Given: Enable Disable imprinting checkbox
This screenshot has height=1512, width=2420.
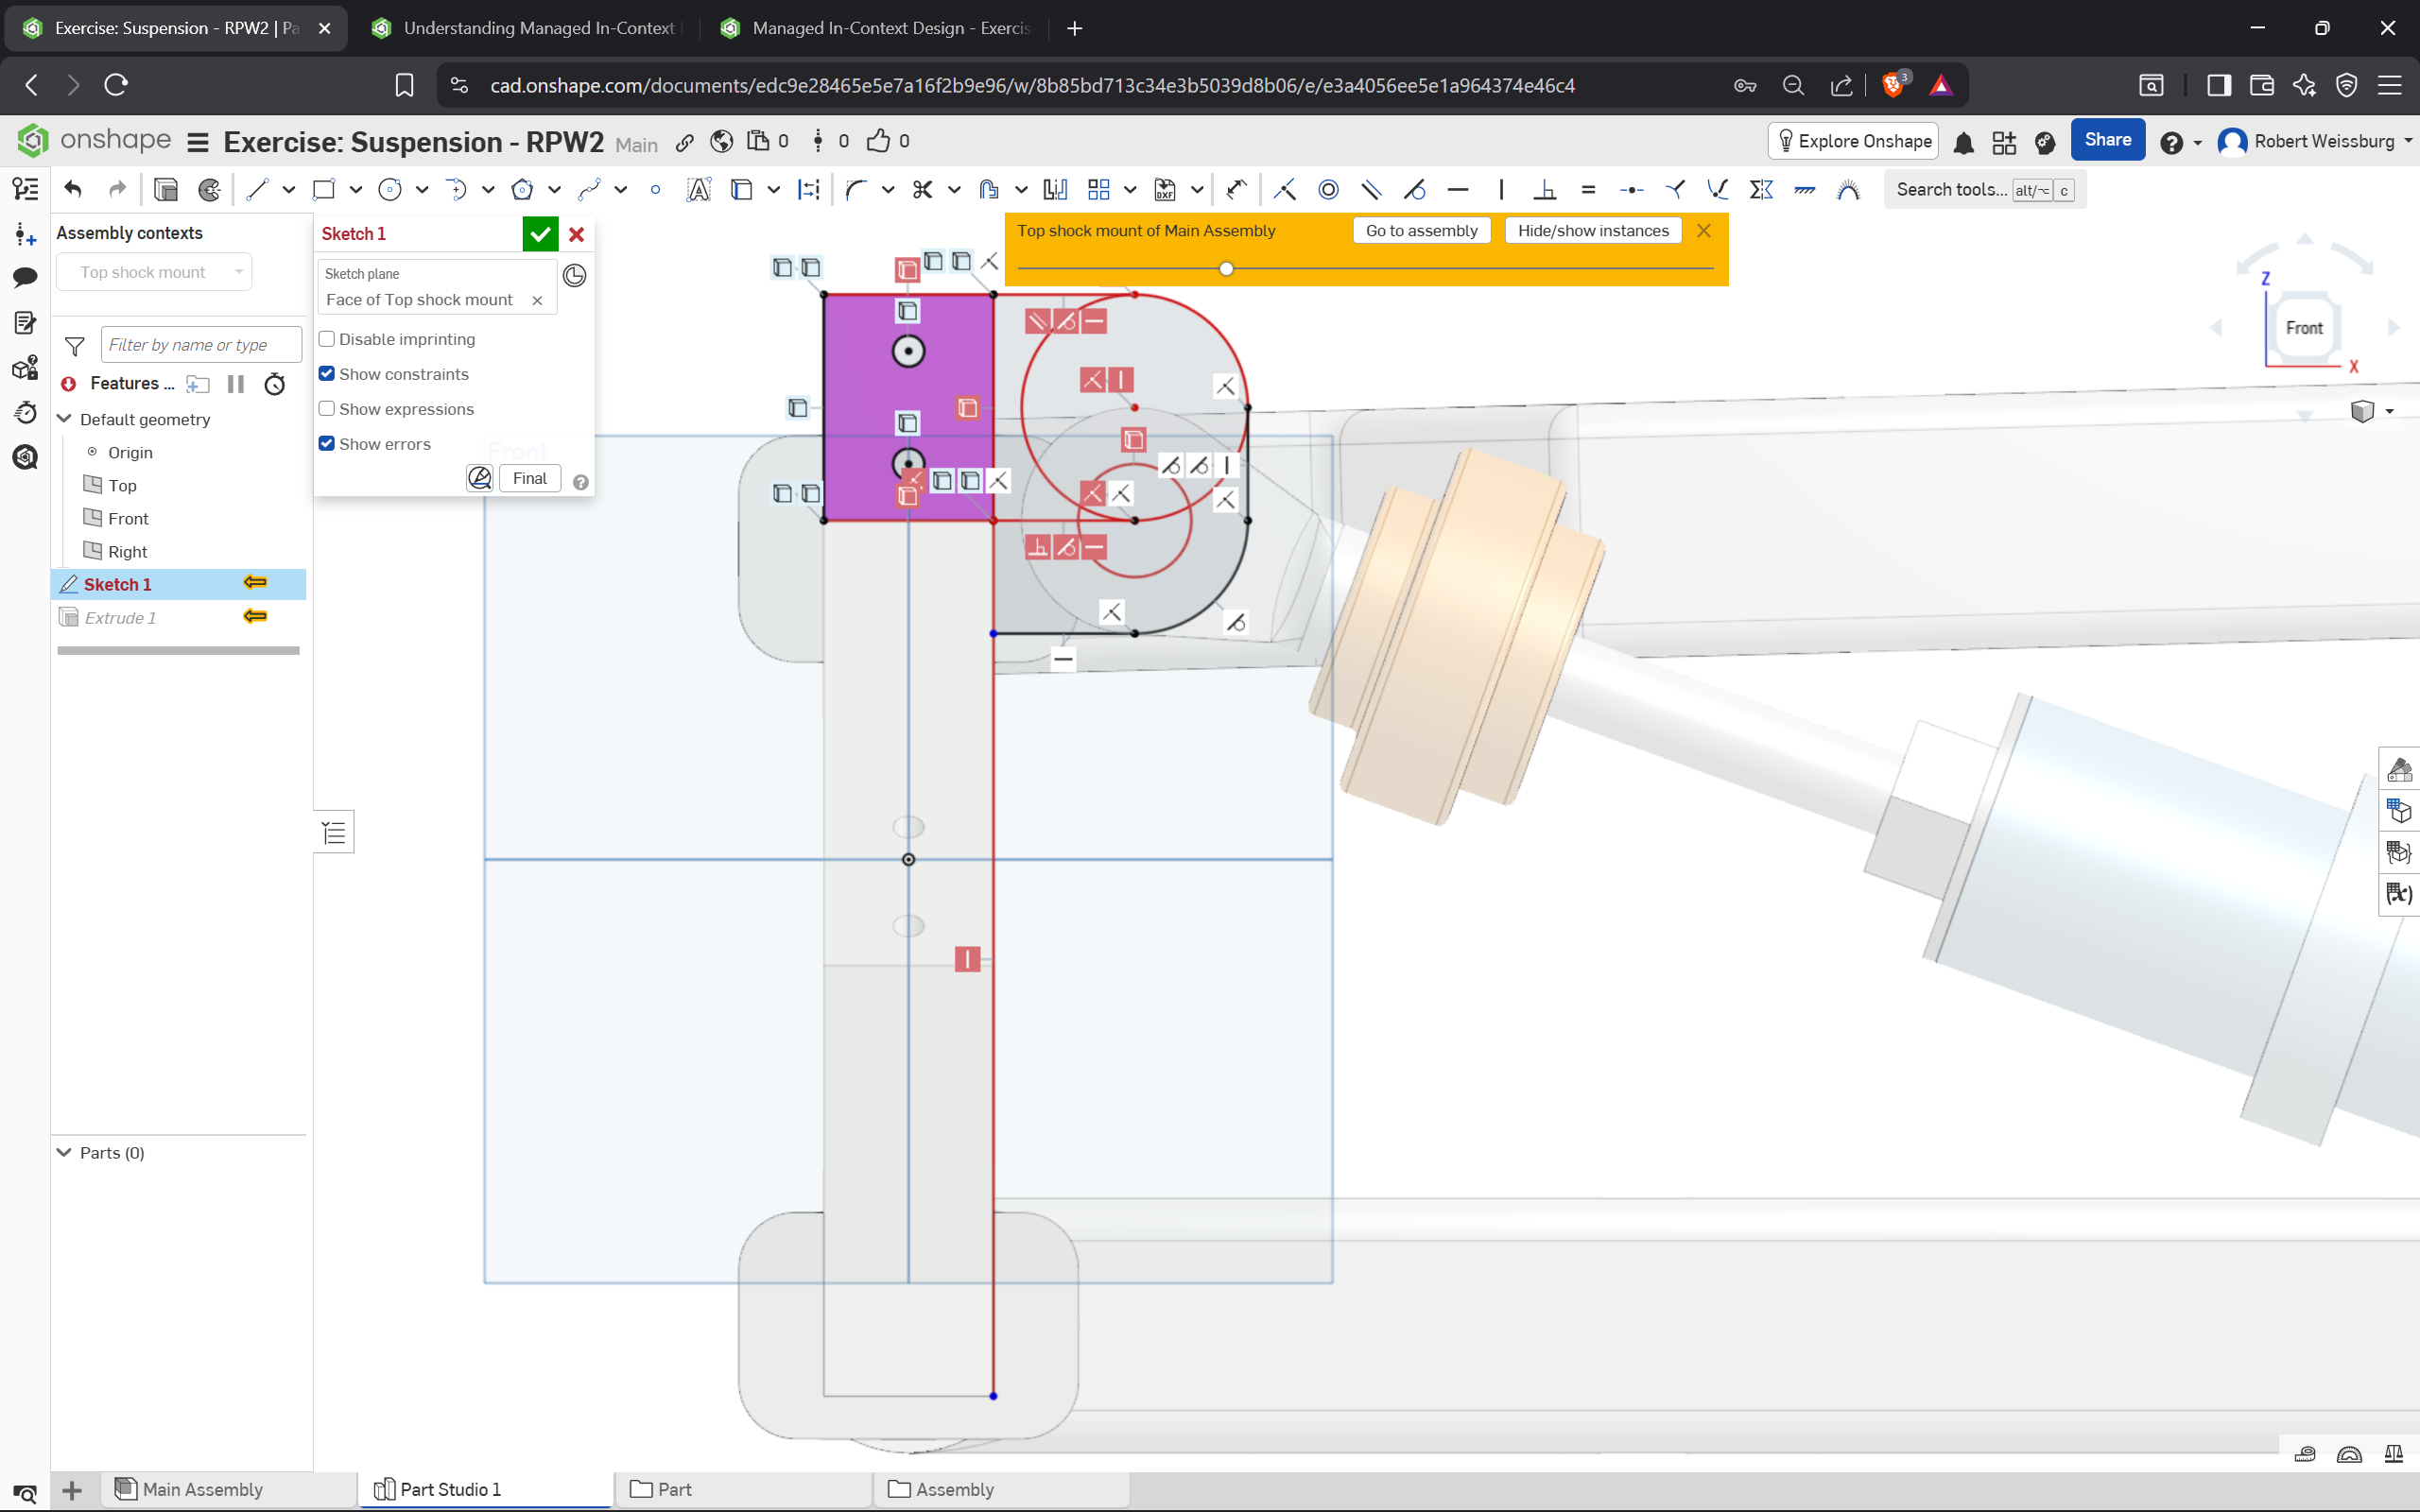Looking at the screenshot, I should (x=327, y=339).
